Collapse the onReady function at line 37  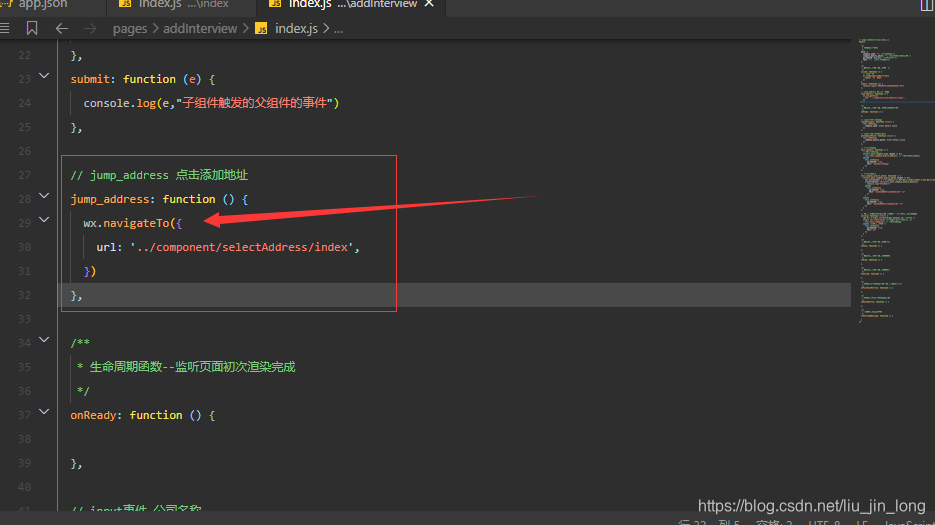pyautogui.click(x=44, y=412)
